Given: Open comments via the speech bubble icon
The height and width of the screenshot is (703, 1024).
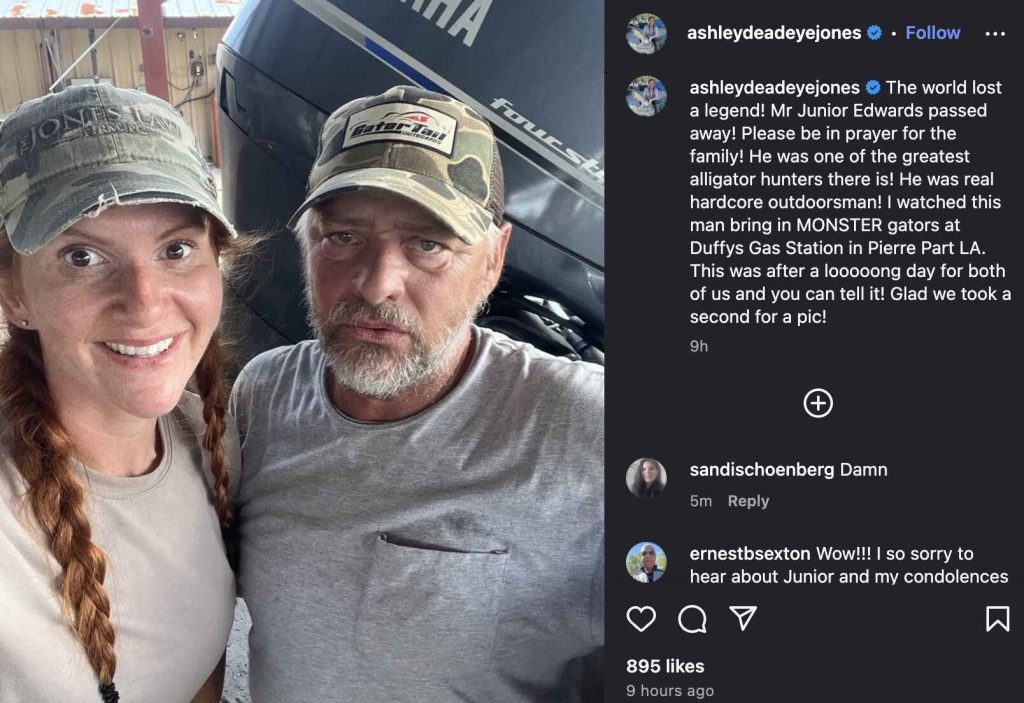Looking at the screenshot, I should click(x=692, y=620).
